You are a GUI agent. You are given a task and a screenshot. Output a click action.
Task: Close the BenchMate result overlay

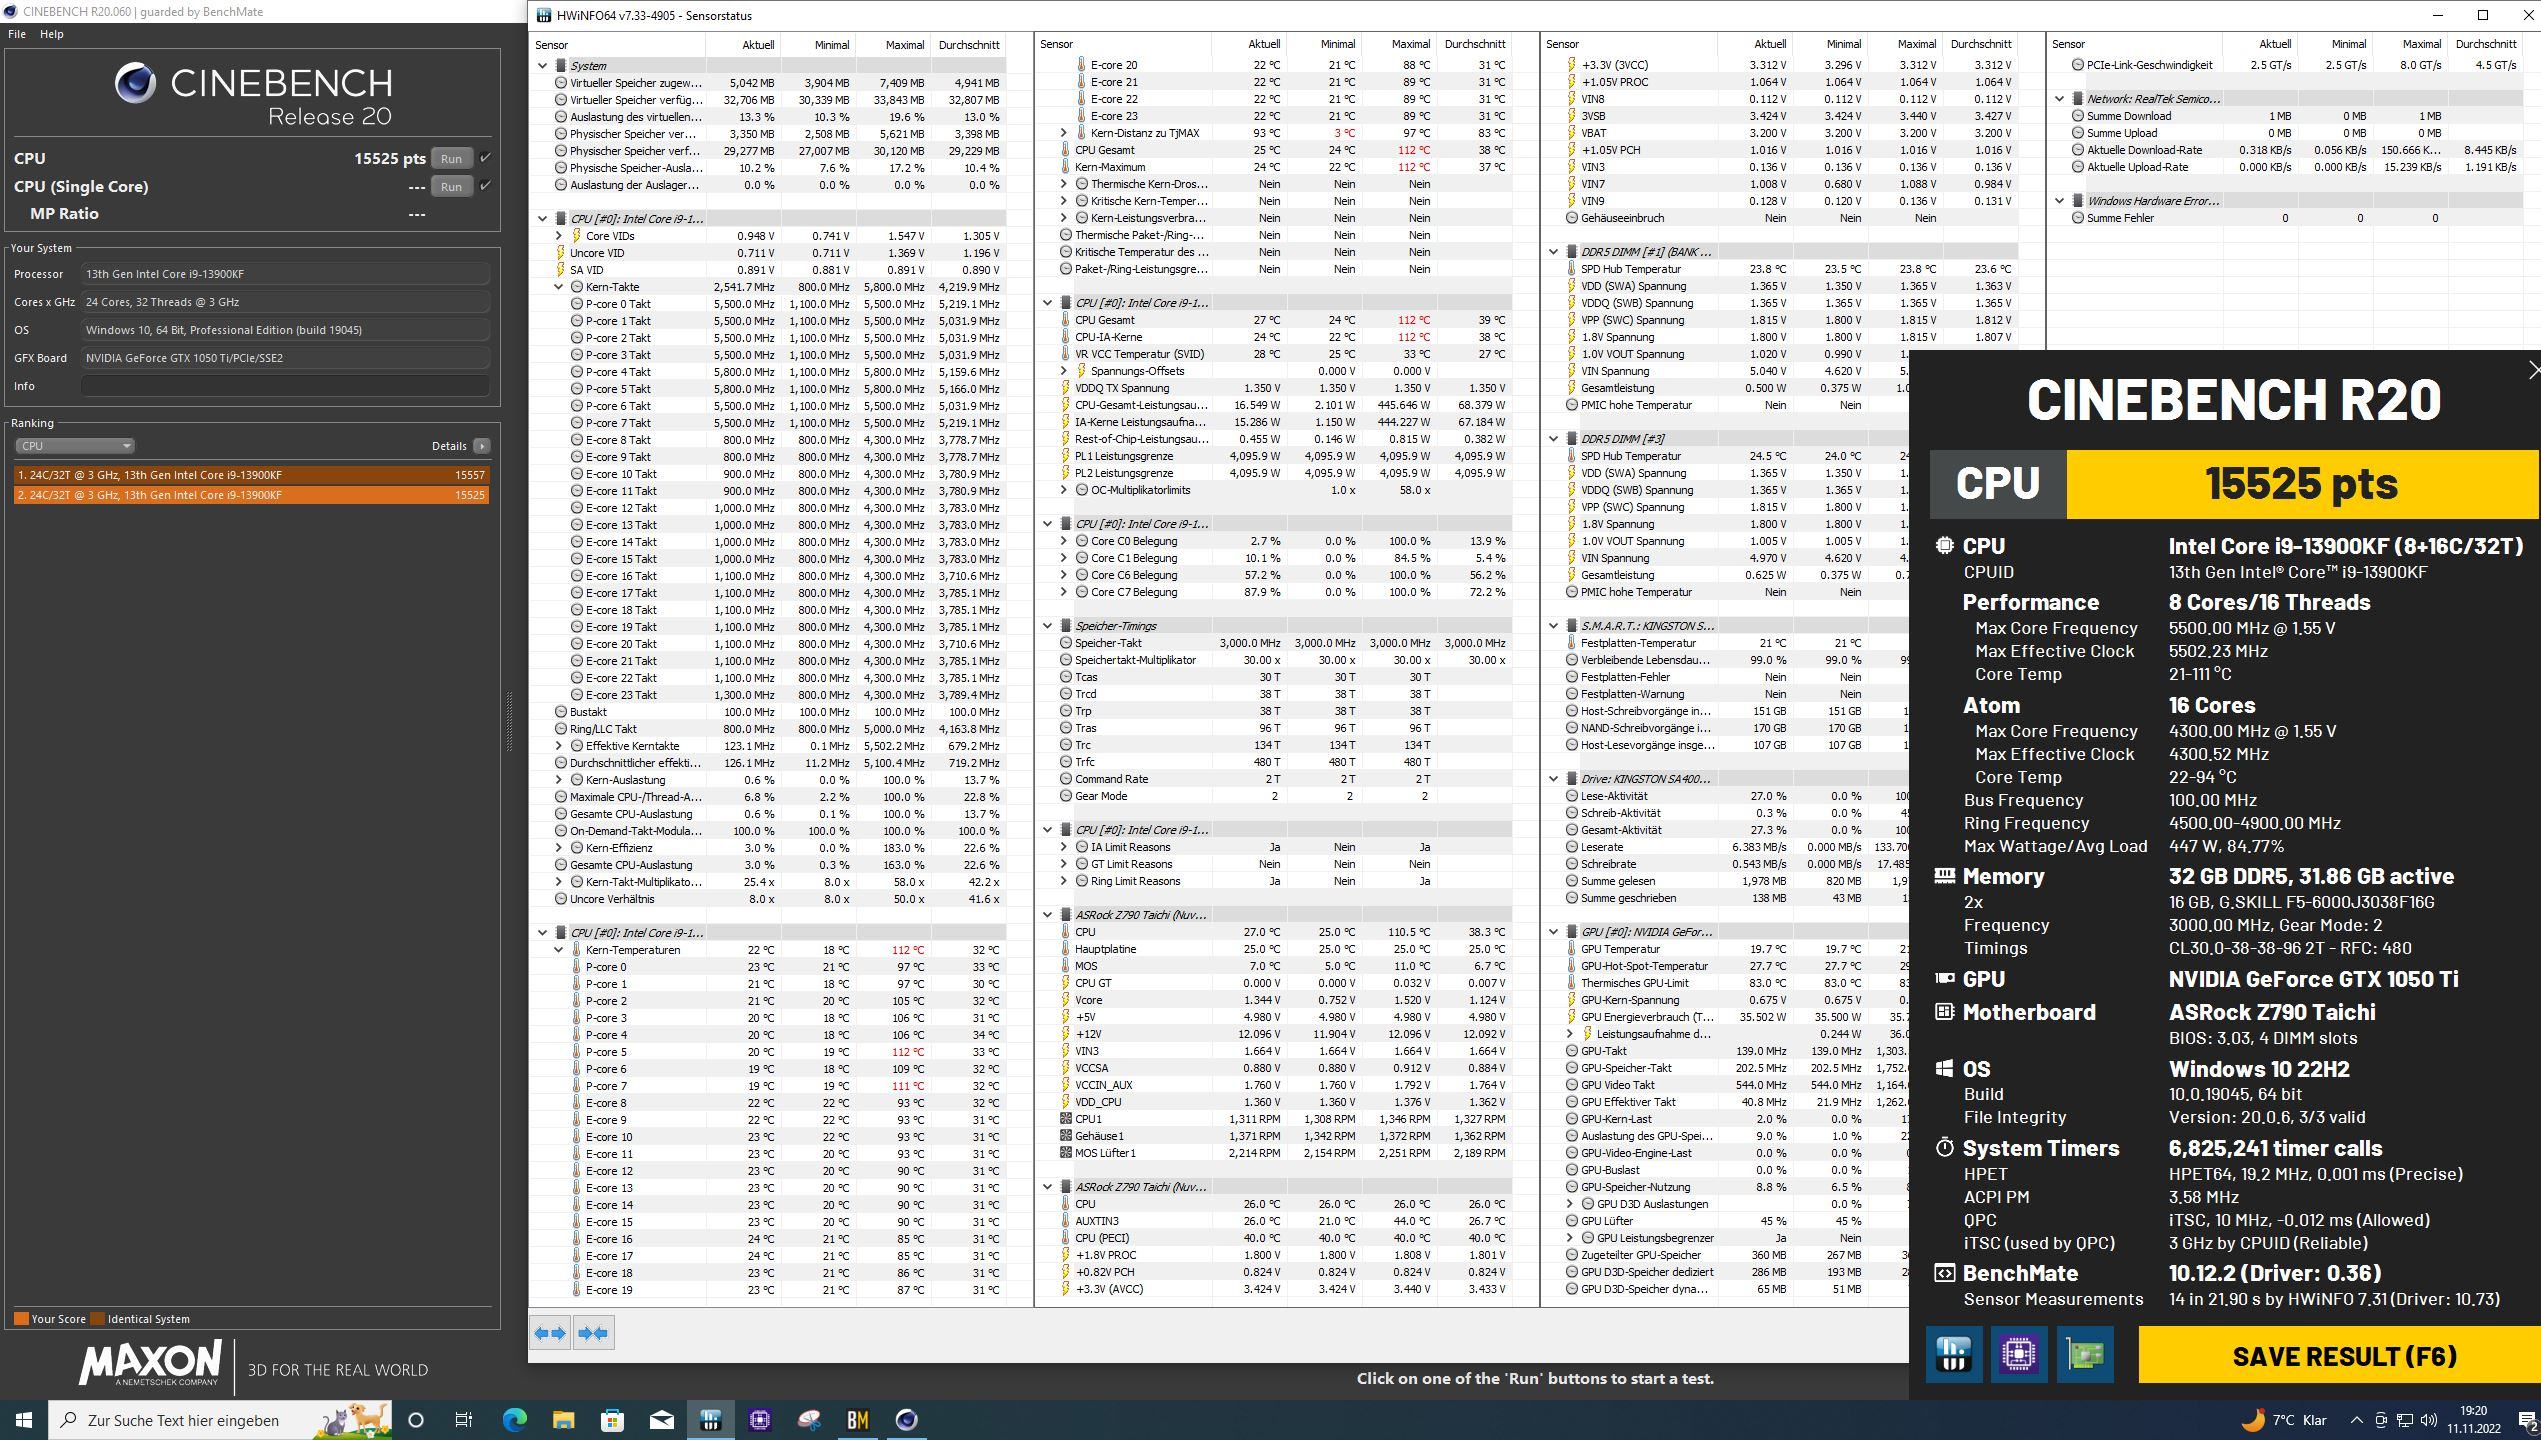[x=2532, y=371]
